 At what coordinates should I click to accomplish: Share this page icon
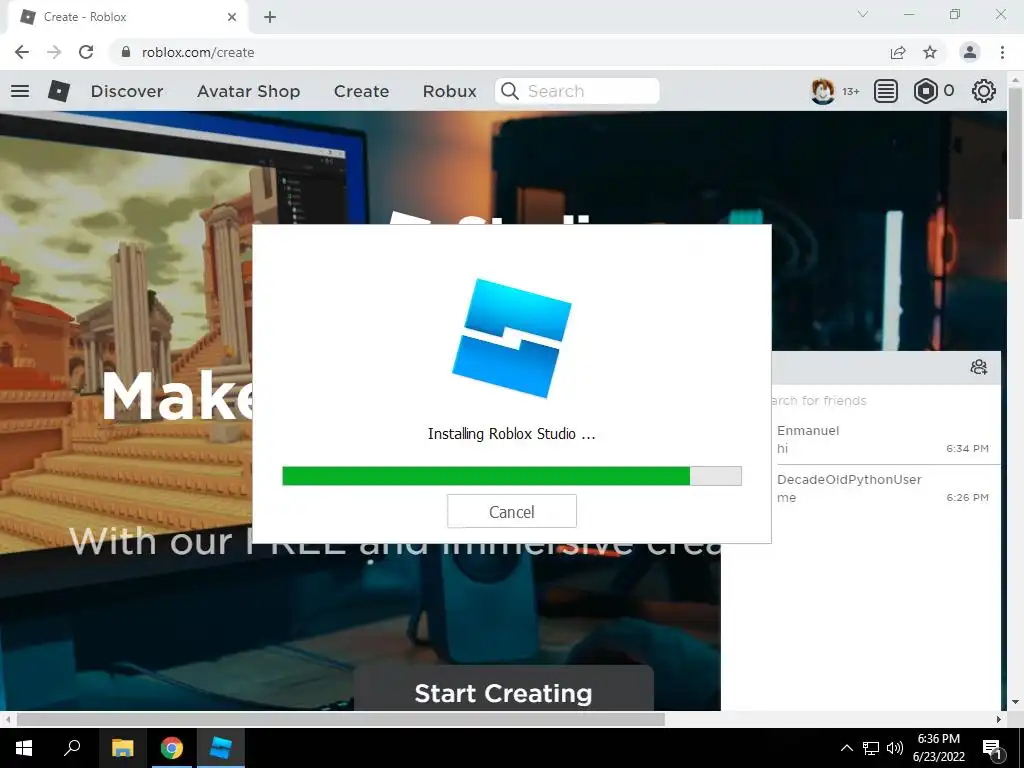898,52
